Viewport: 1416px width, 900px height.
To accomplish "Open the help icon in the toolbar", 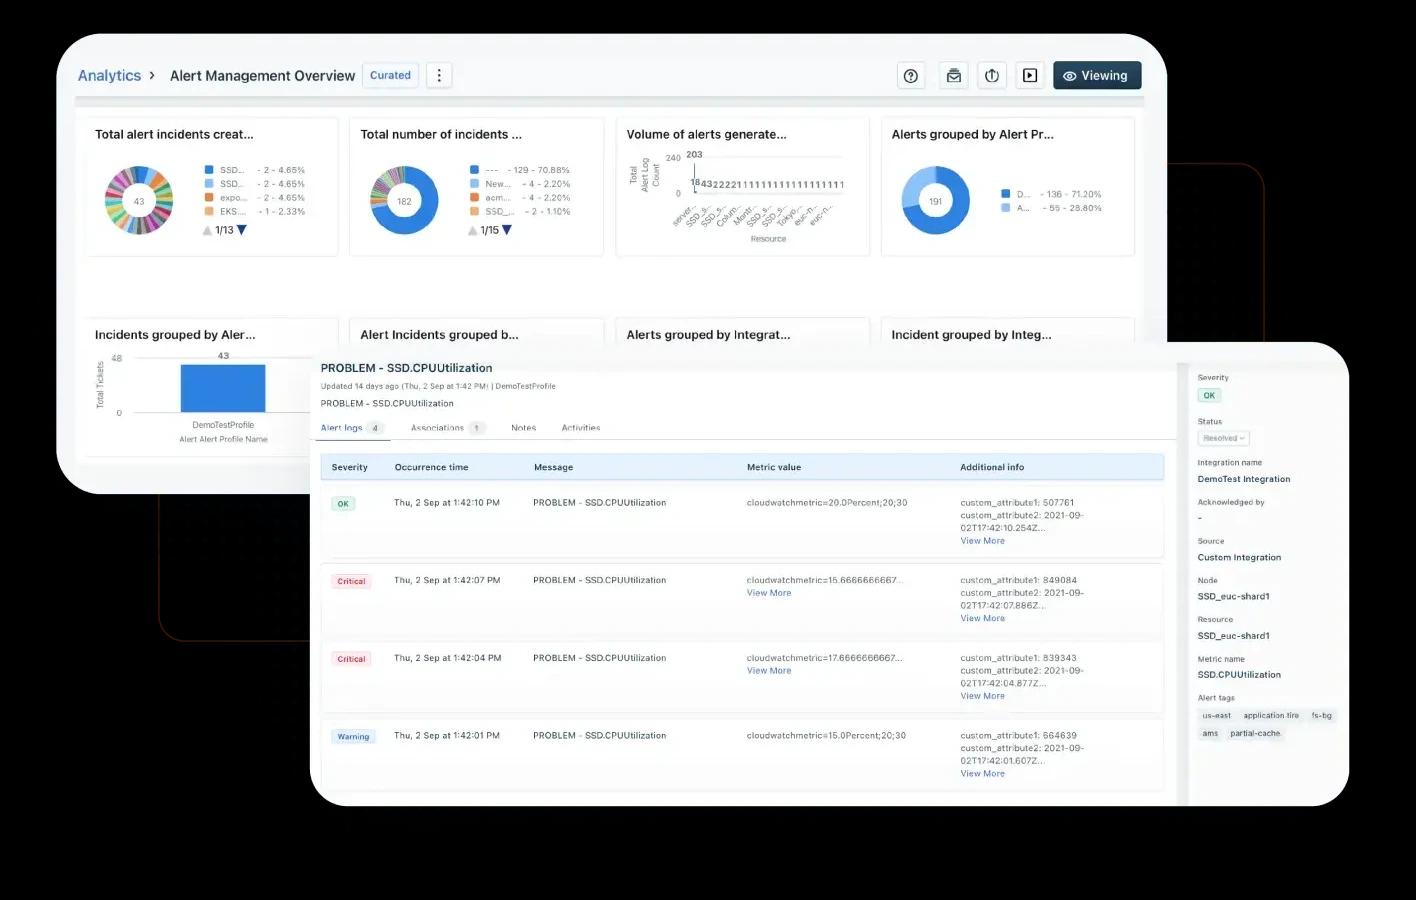I will pos(910,75).
